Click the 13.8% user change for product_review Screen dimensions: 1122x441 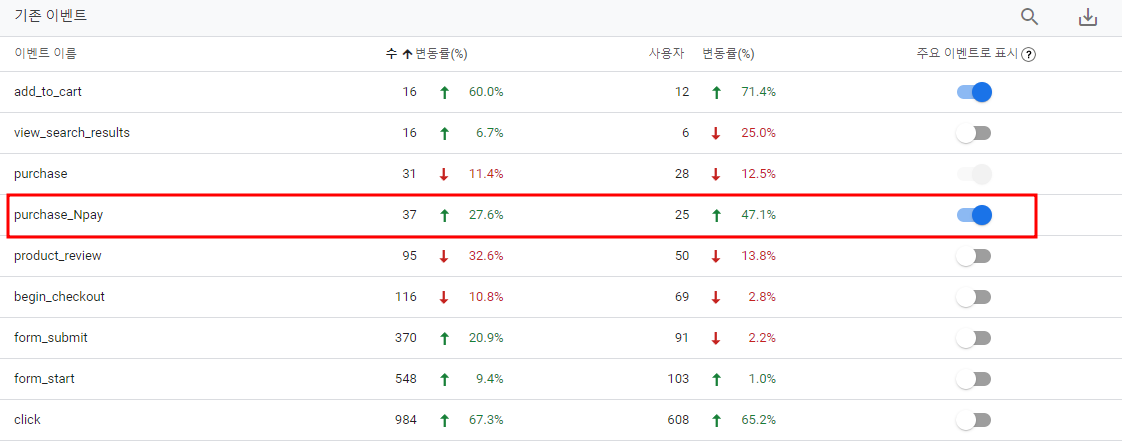tap(759, 256)
